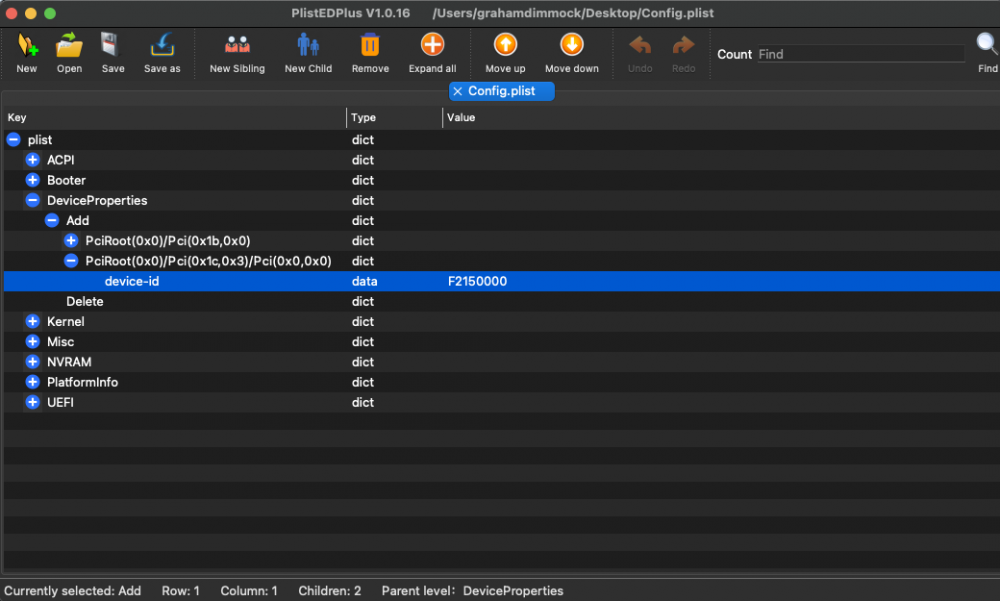
Task: Expand the UEFI node
Action: pos(33,403)
